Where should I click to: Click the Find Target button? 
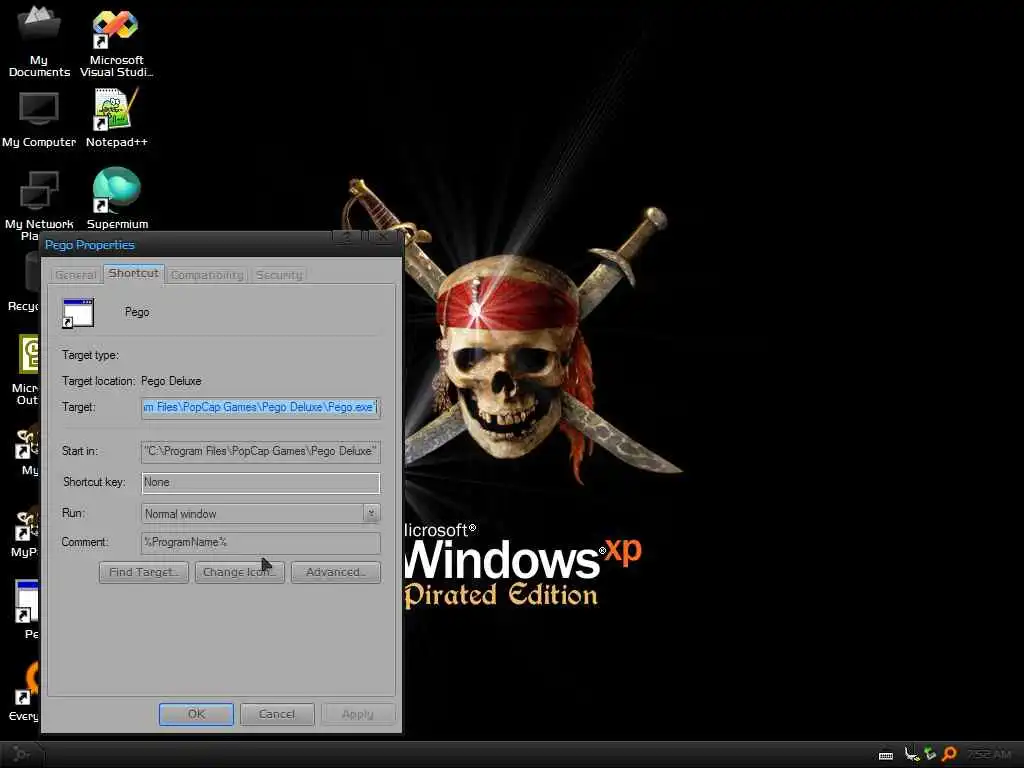click(144, 572)
